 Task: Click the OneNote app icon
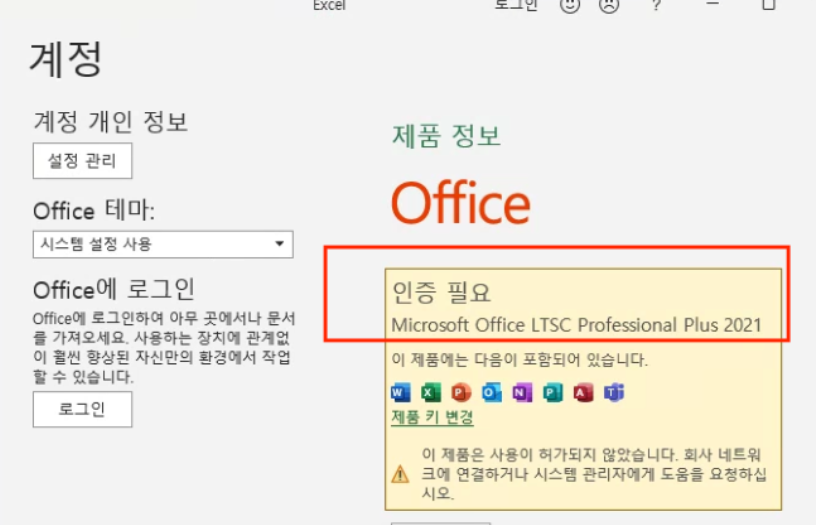coord(522,392)
